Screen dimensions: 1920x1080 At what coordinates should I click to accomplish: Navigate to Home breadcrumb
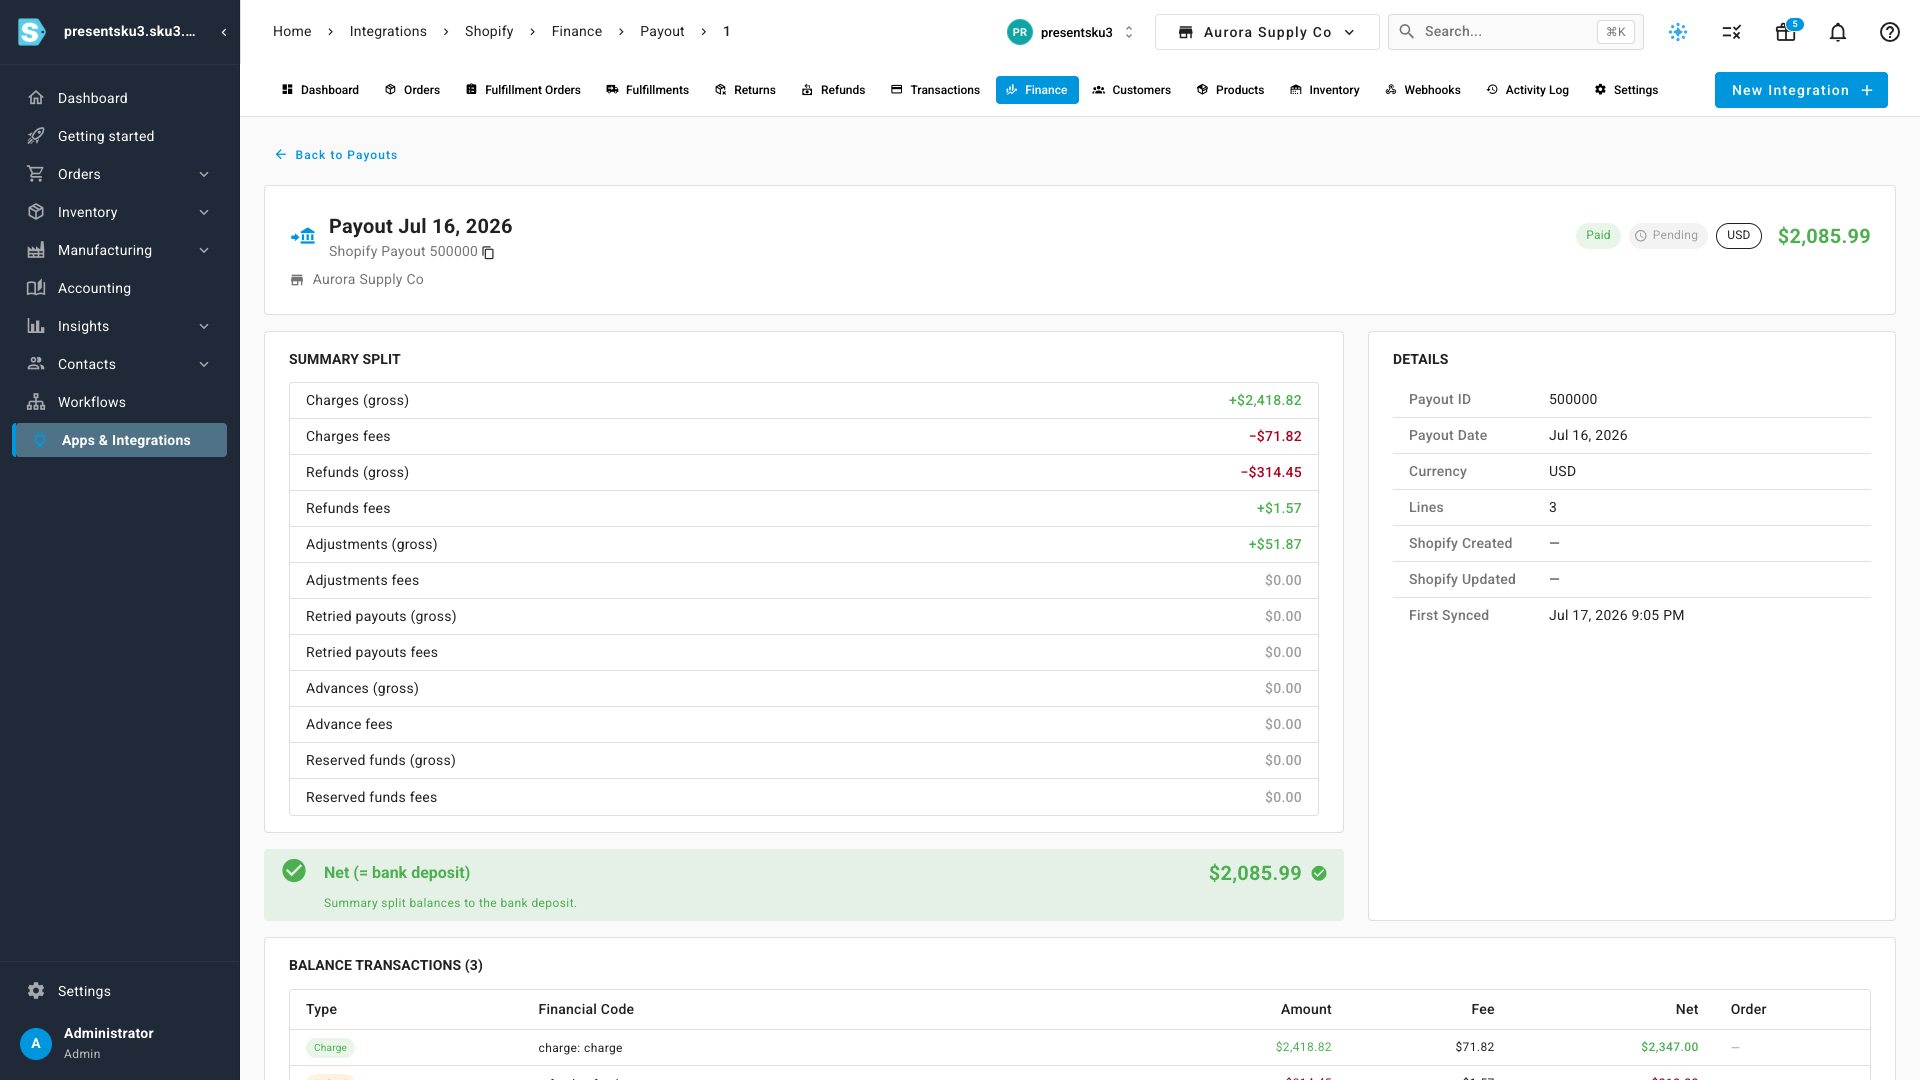tap(292, 31)
